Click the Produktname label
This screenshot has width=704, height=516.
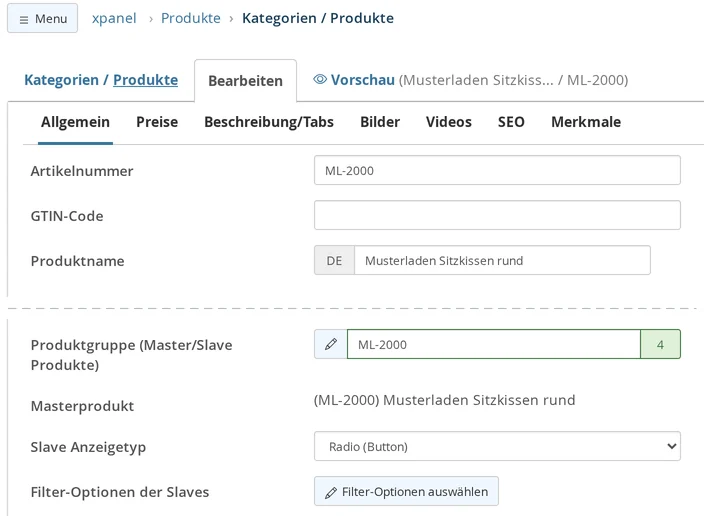coord(78,261)
